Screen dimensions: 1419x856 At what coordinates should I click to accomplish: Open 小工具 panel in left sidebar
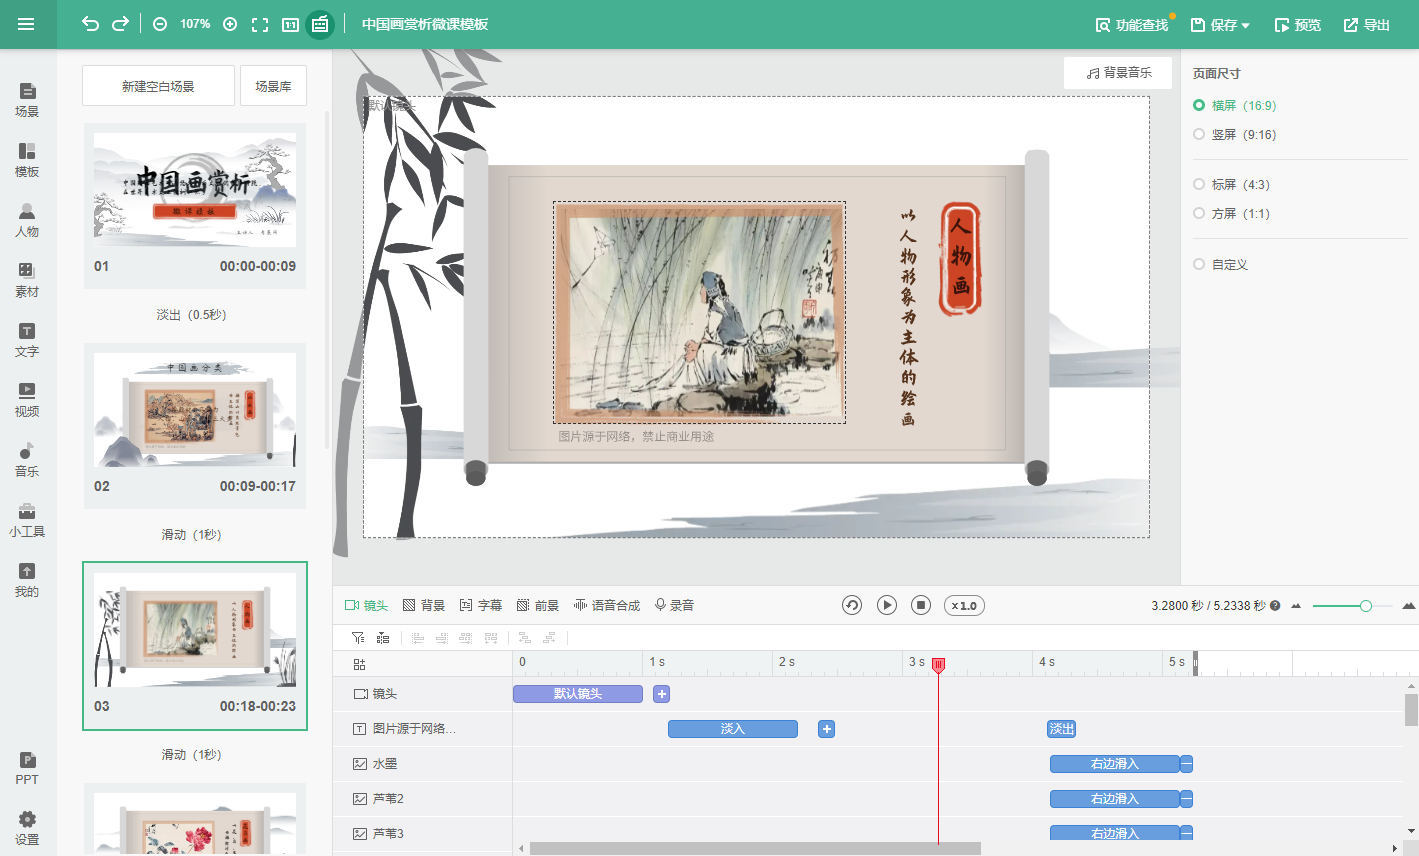click(x=27, y=520)
